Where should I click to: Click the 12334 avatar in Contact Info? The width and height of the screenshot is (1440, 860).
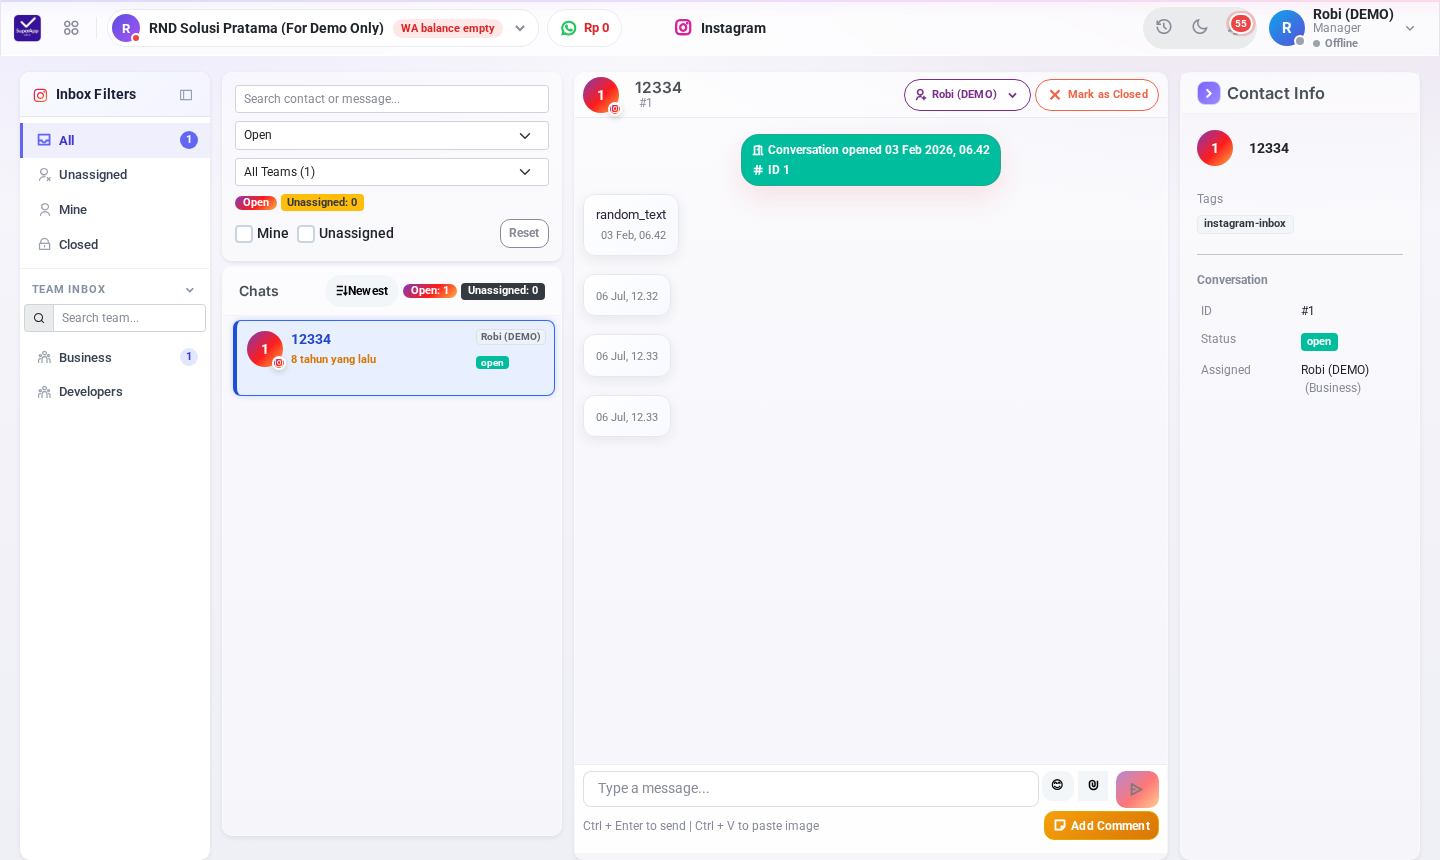pyautogui.click(x=1215, y=148)
